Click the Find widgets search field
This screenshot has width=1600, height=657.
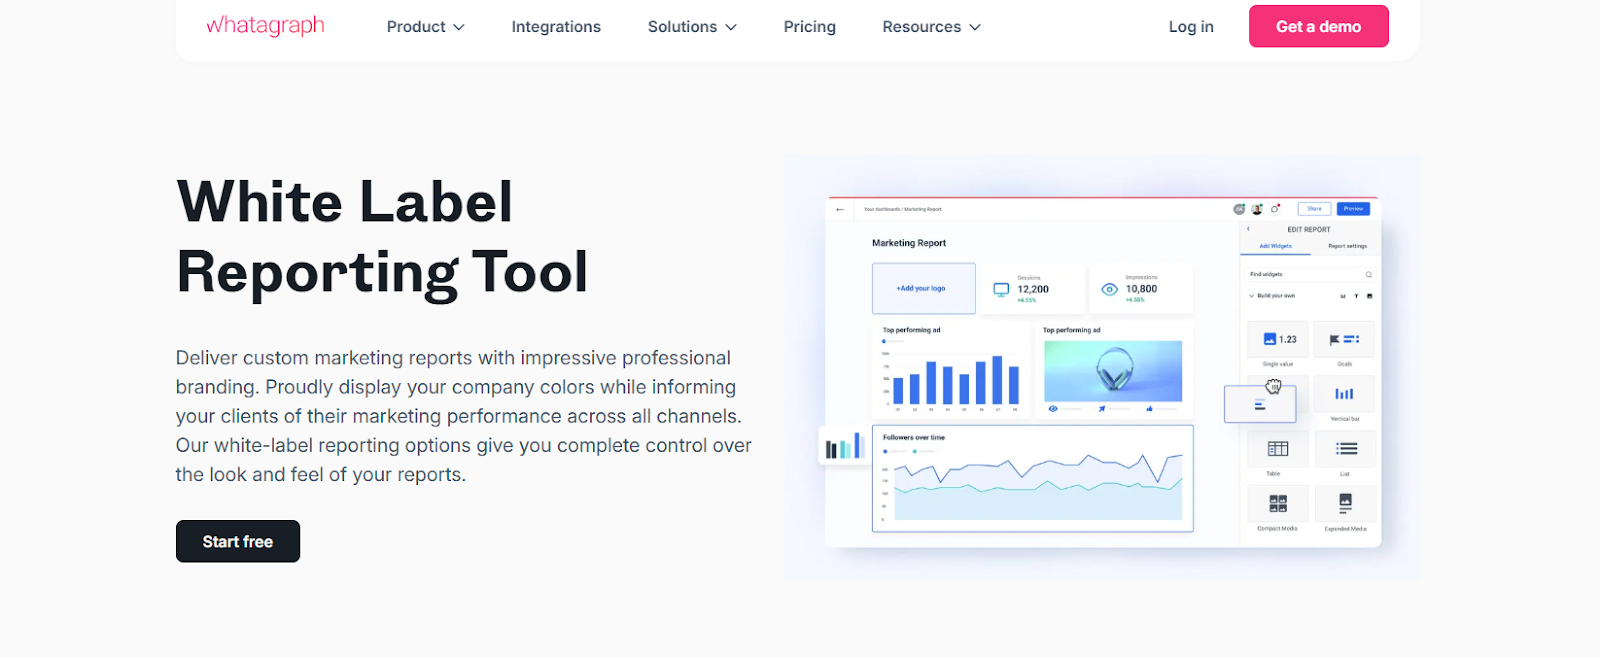click(x=1310, y=274)
